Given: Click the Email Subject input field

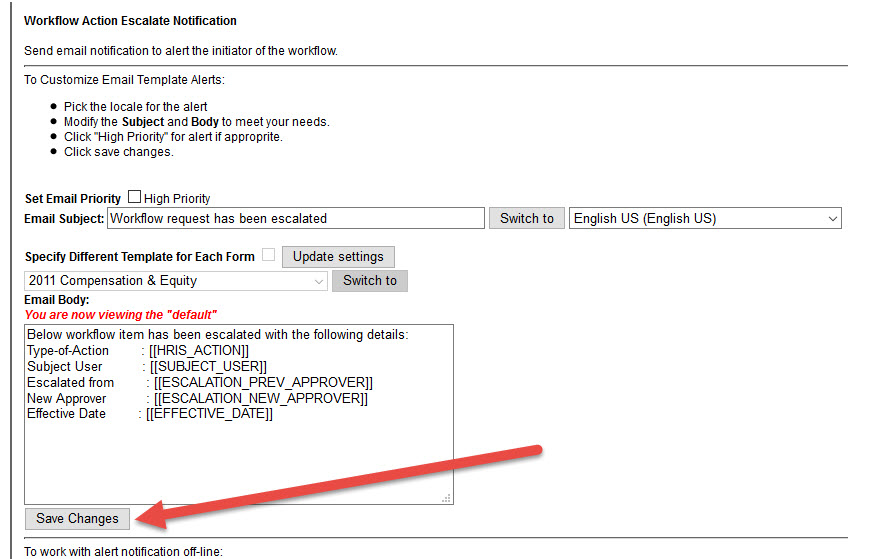Looking at the screenshot, I should coord(296,218).
